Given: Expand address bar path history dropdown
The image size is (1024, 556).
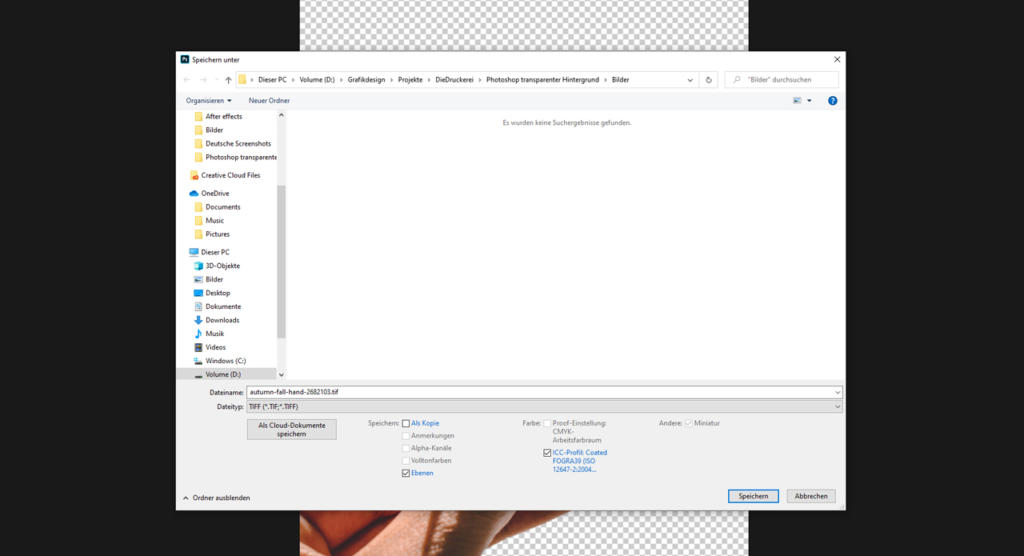Looking at the screenshot, I should click(x=690, y=80).
